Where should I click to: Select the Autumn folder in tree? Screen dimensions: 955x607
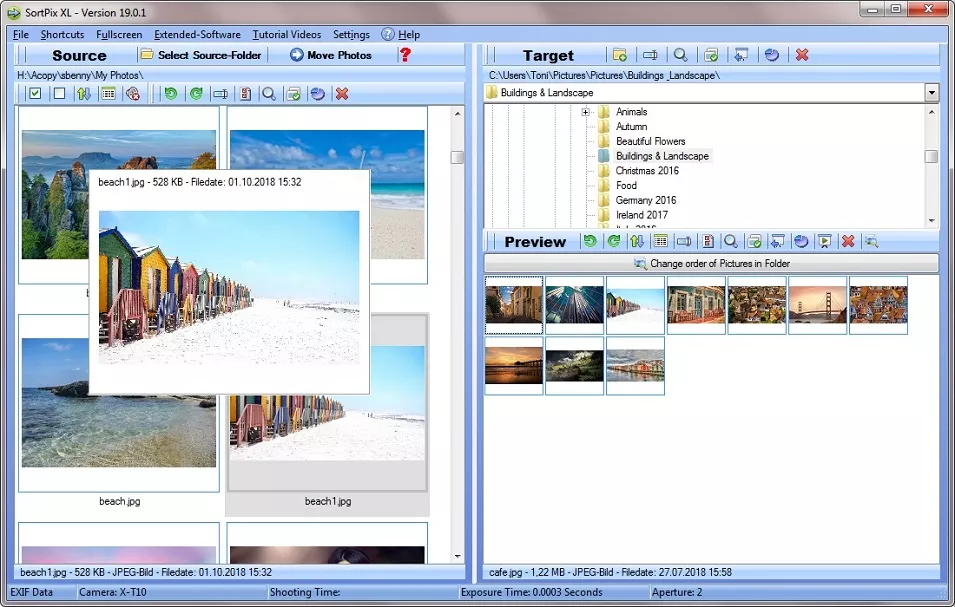tap(631, 127)
